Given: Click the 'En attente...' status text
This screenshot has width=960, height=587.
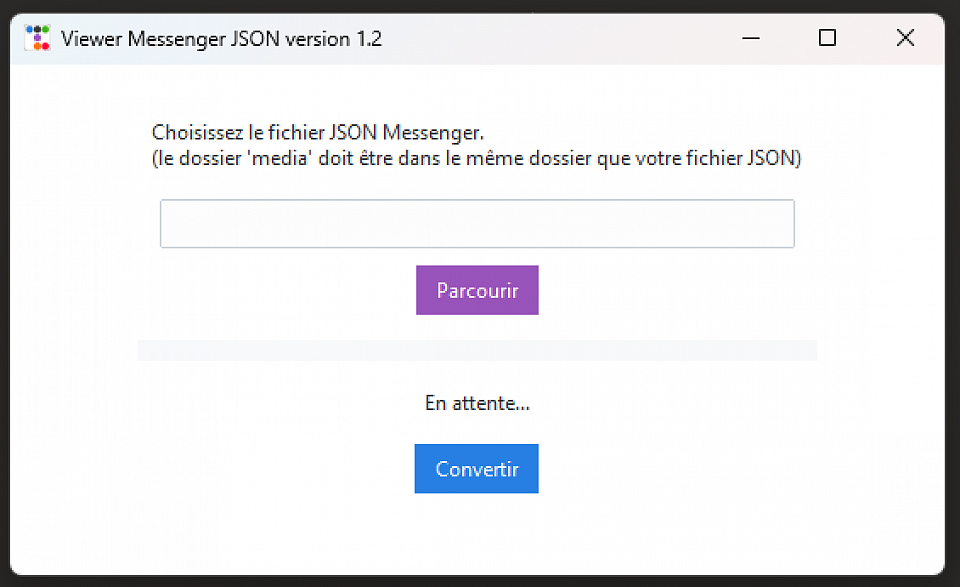Looking at the screenshot, I should (x=477, y=404).
